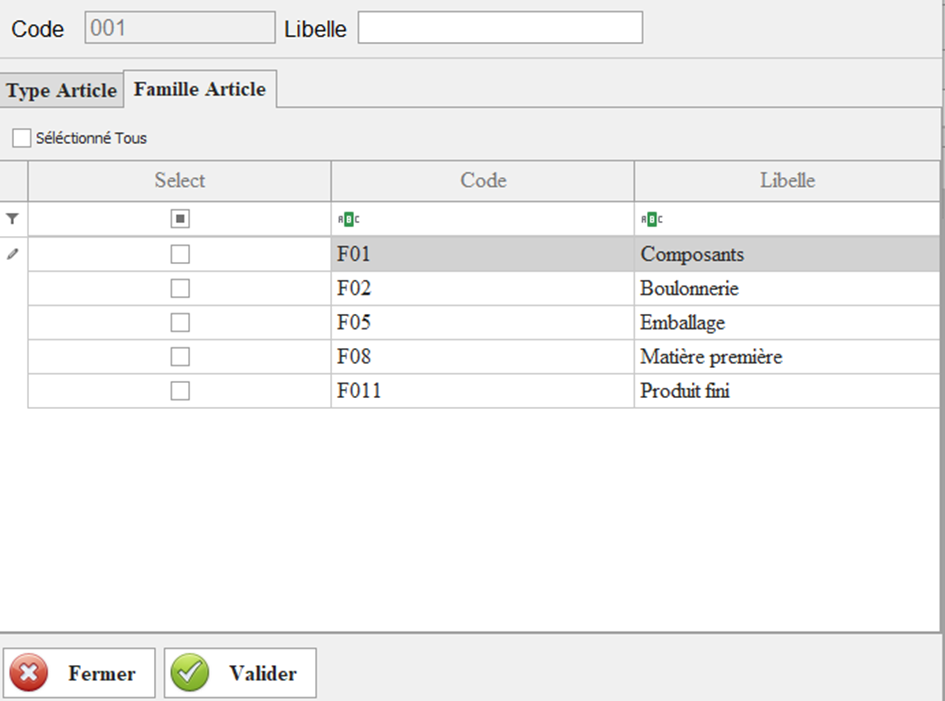Viewport: 945px width, 701px height.
Task: Open Libelle column ABC filter operator icon
Action: coord(652,219)
